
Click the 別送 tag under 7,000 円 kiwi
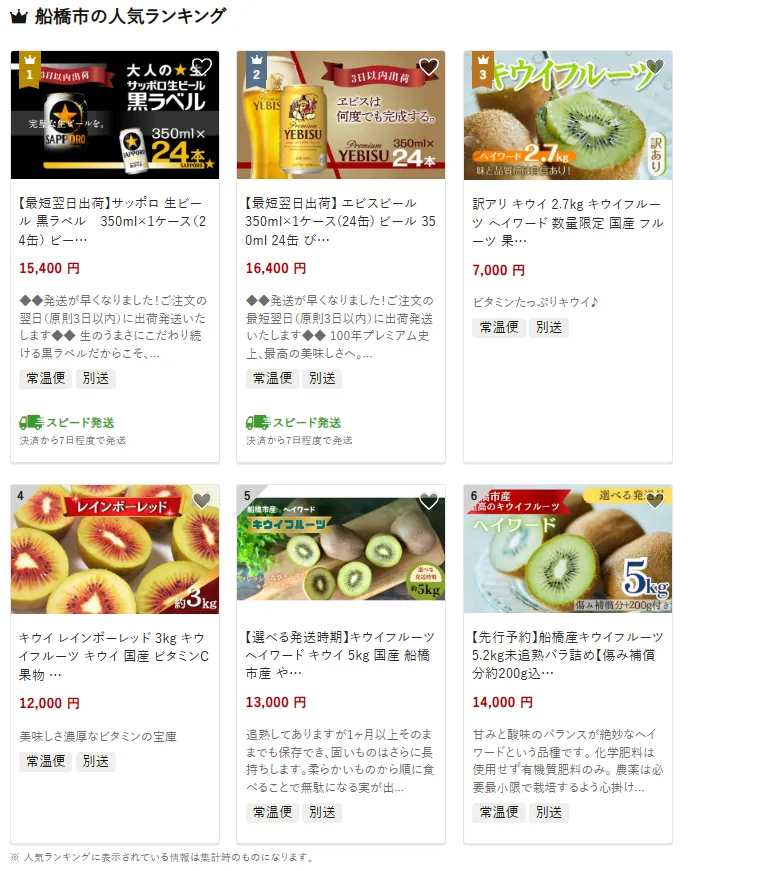549,327
